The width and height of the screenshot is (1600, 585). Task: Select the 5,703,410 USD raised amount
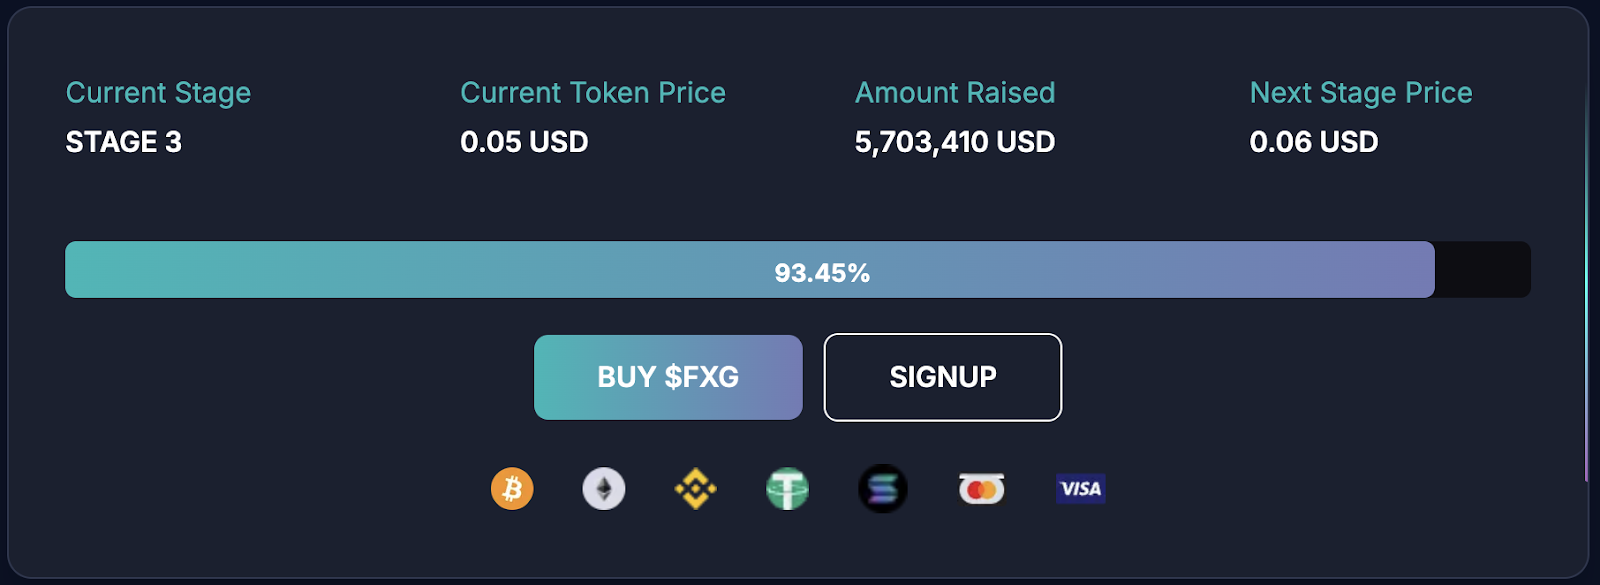[955, 142]
